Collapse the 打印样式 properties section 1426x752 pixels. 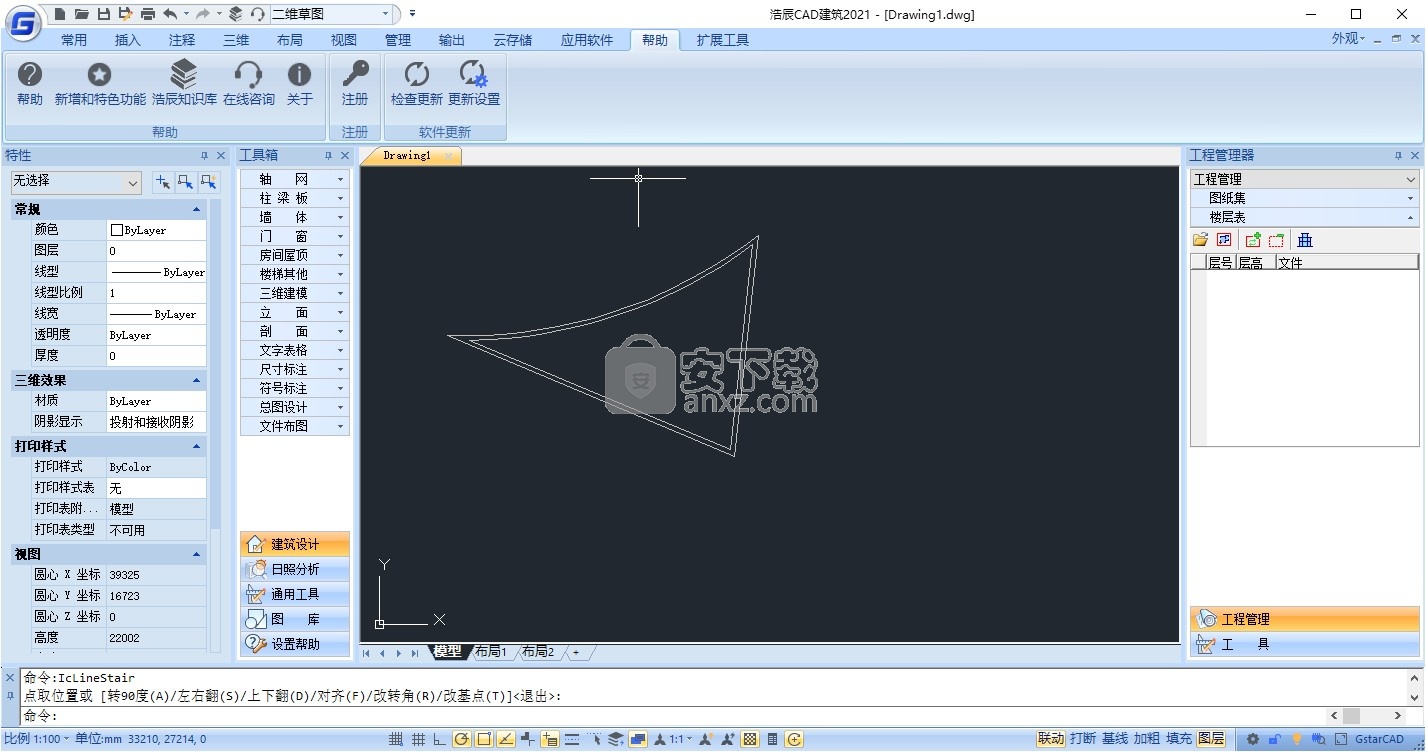tap(197, 447)
